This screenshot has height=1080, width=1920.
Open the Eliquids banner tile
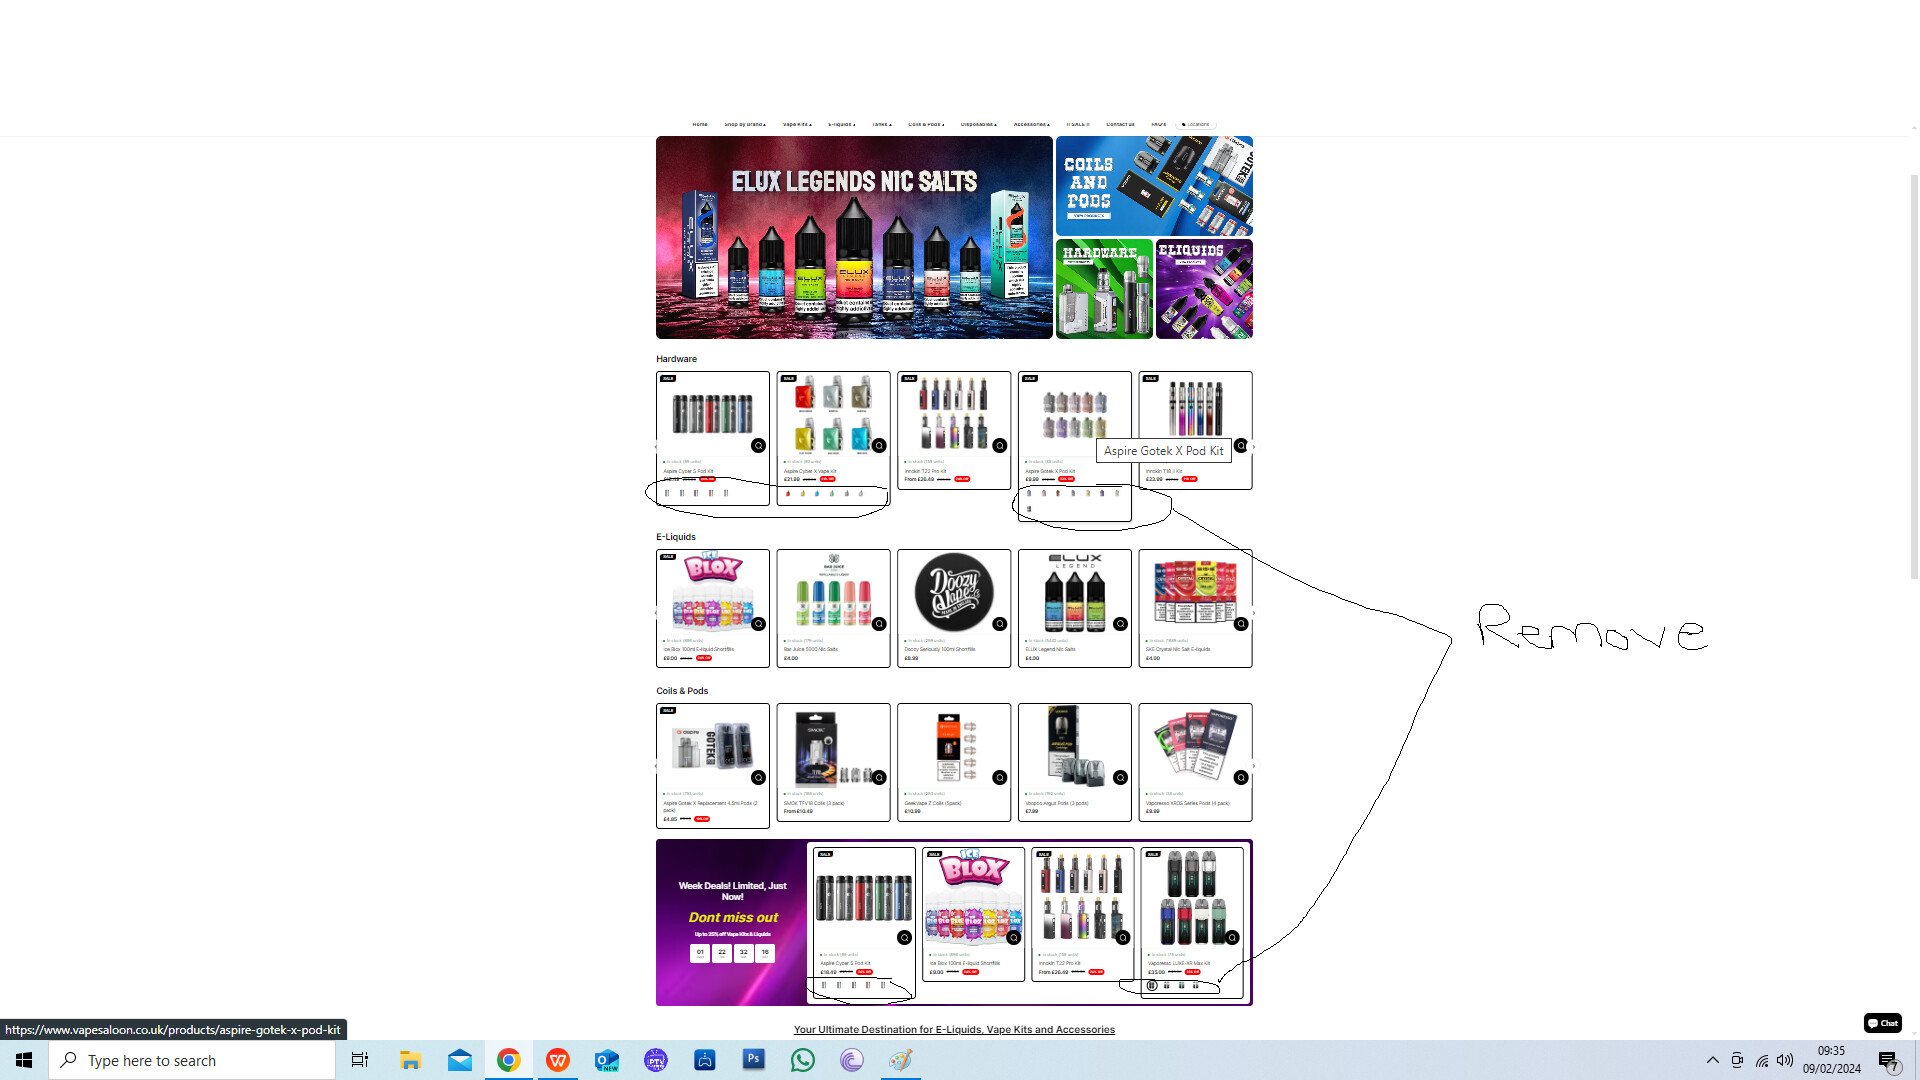coord(1204,289)
